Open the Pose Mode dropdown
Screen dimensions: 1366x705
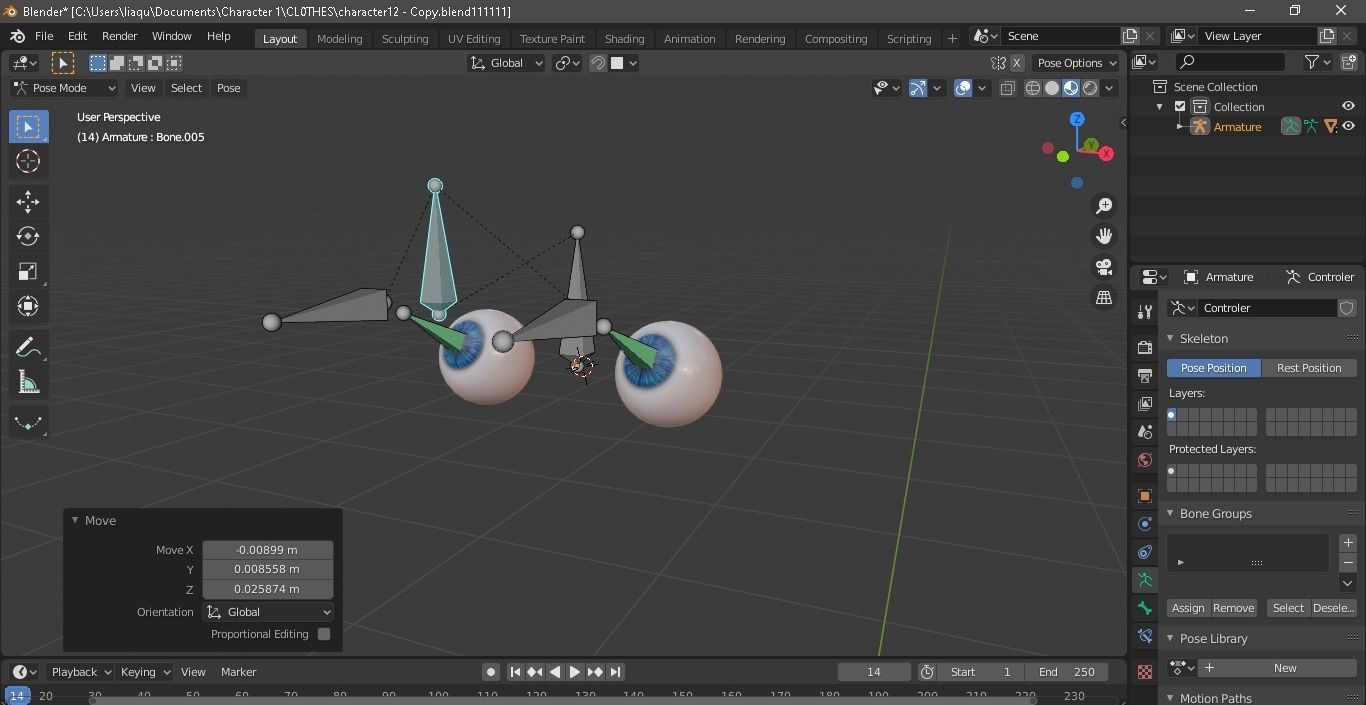(64, 88)
